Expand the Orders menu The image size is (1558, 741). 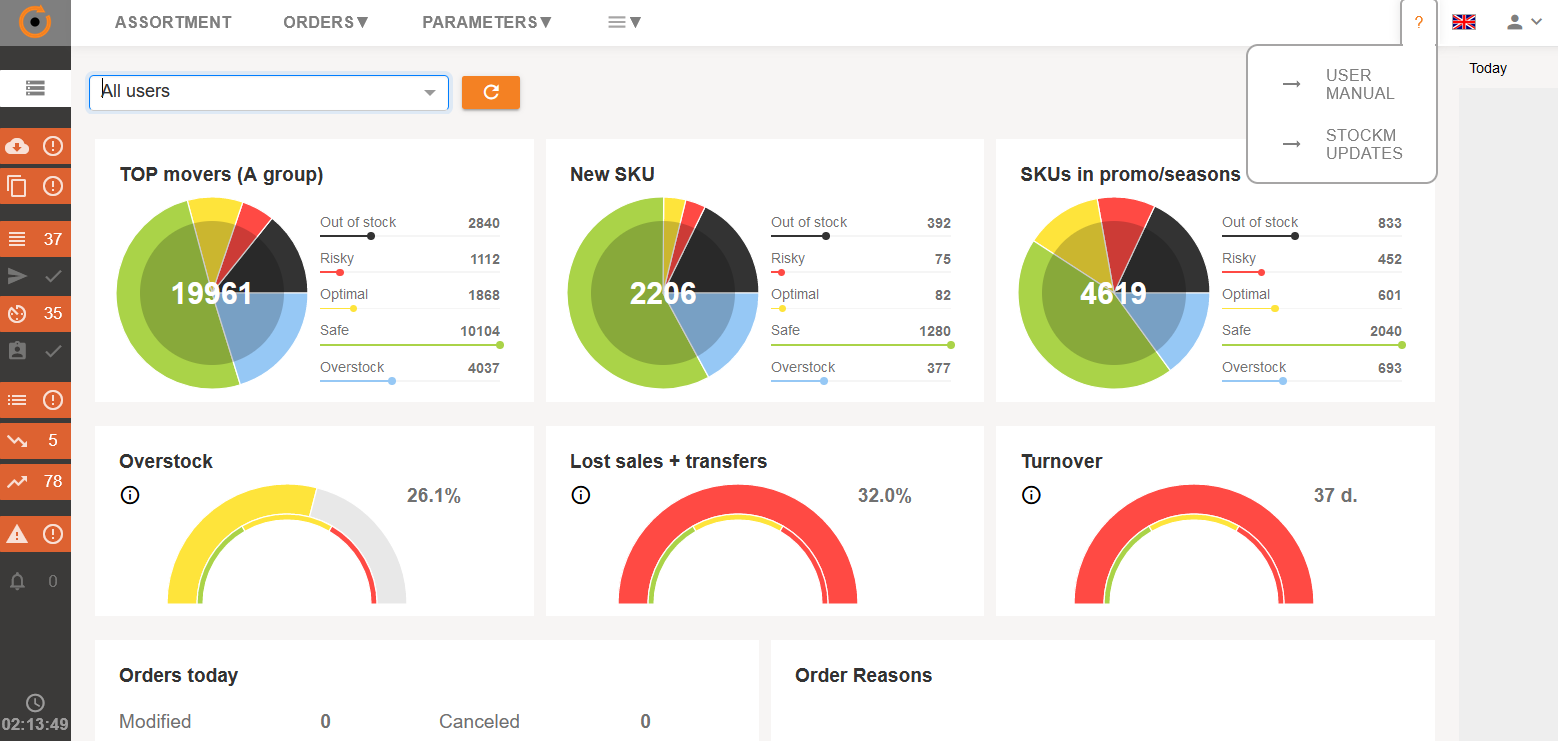coord(326,22)
